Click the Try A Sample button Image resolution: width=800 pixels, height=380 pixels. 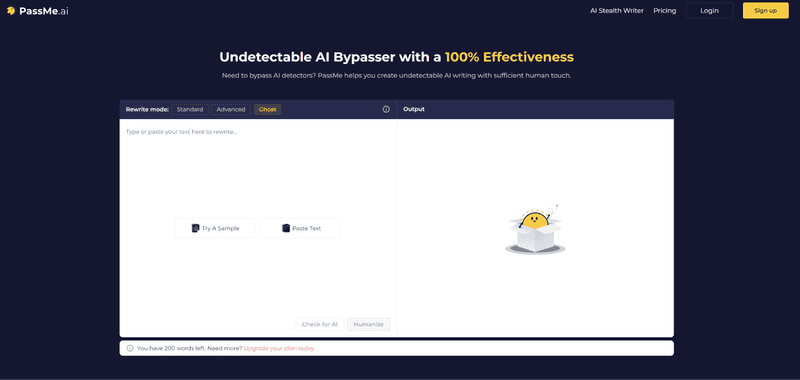(x=215, y=228)
